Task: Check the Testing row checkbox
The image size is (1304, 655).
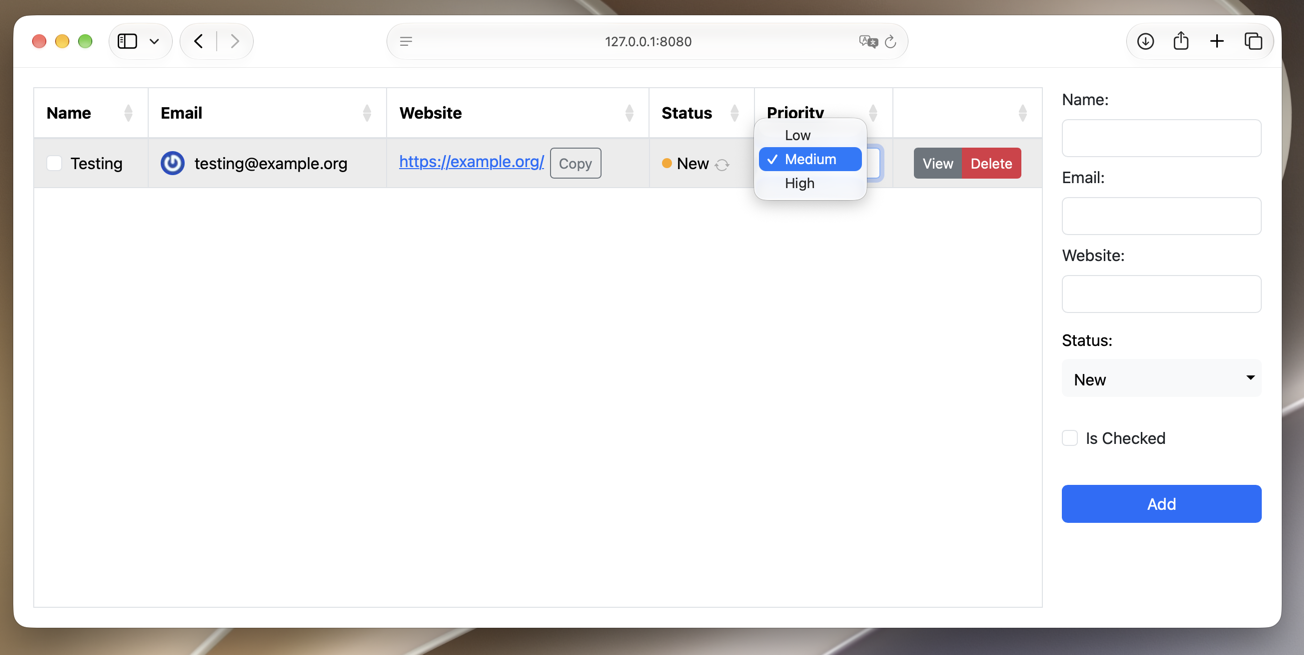Action: pyautogui.click(x=54, y=163)
